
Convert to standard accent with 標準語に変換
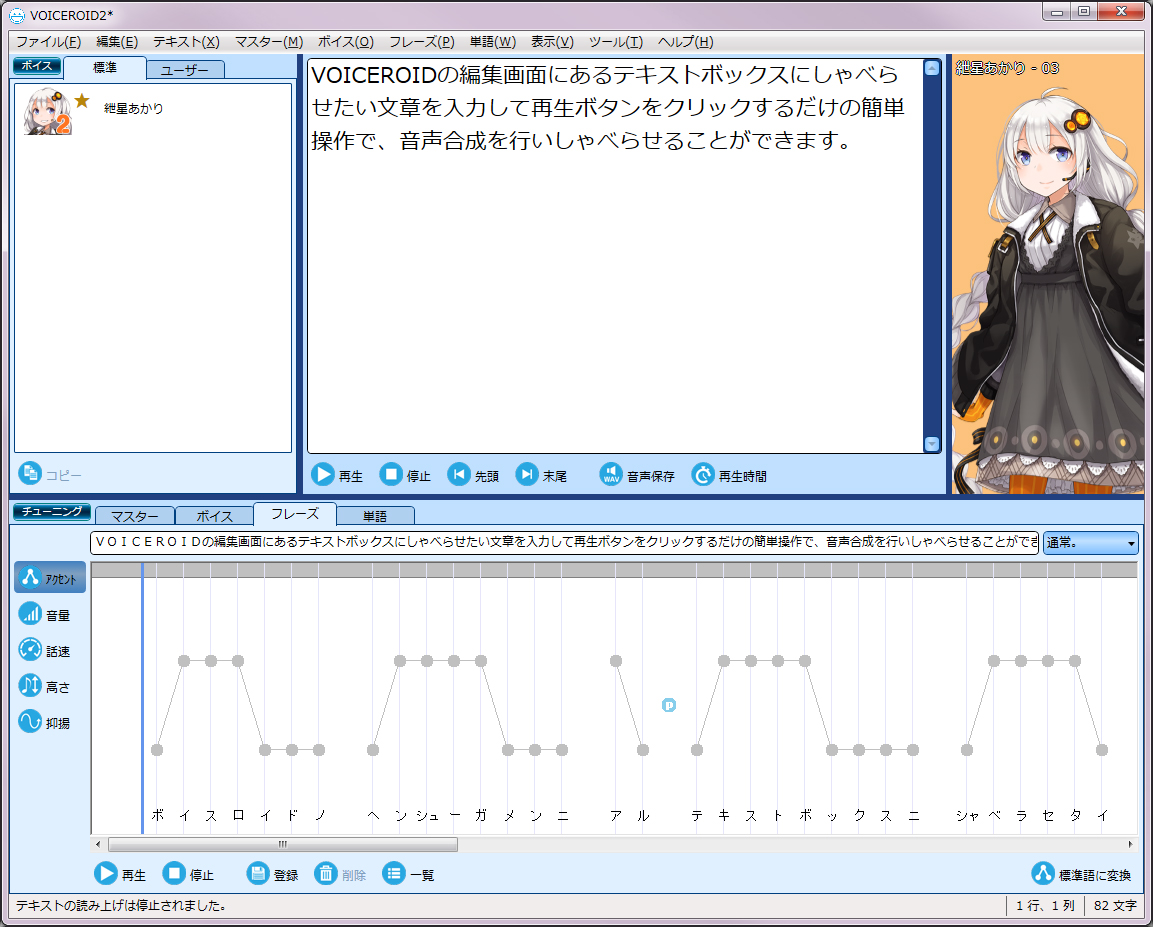[1081, 873]
